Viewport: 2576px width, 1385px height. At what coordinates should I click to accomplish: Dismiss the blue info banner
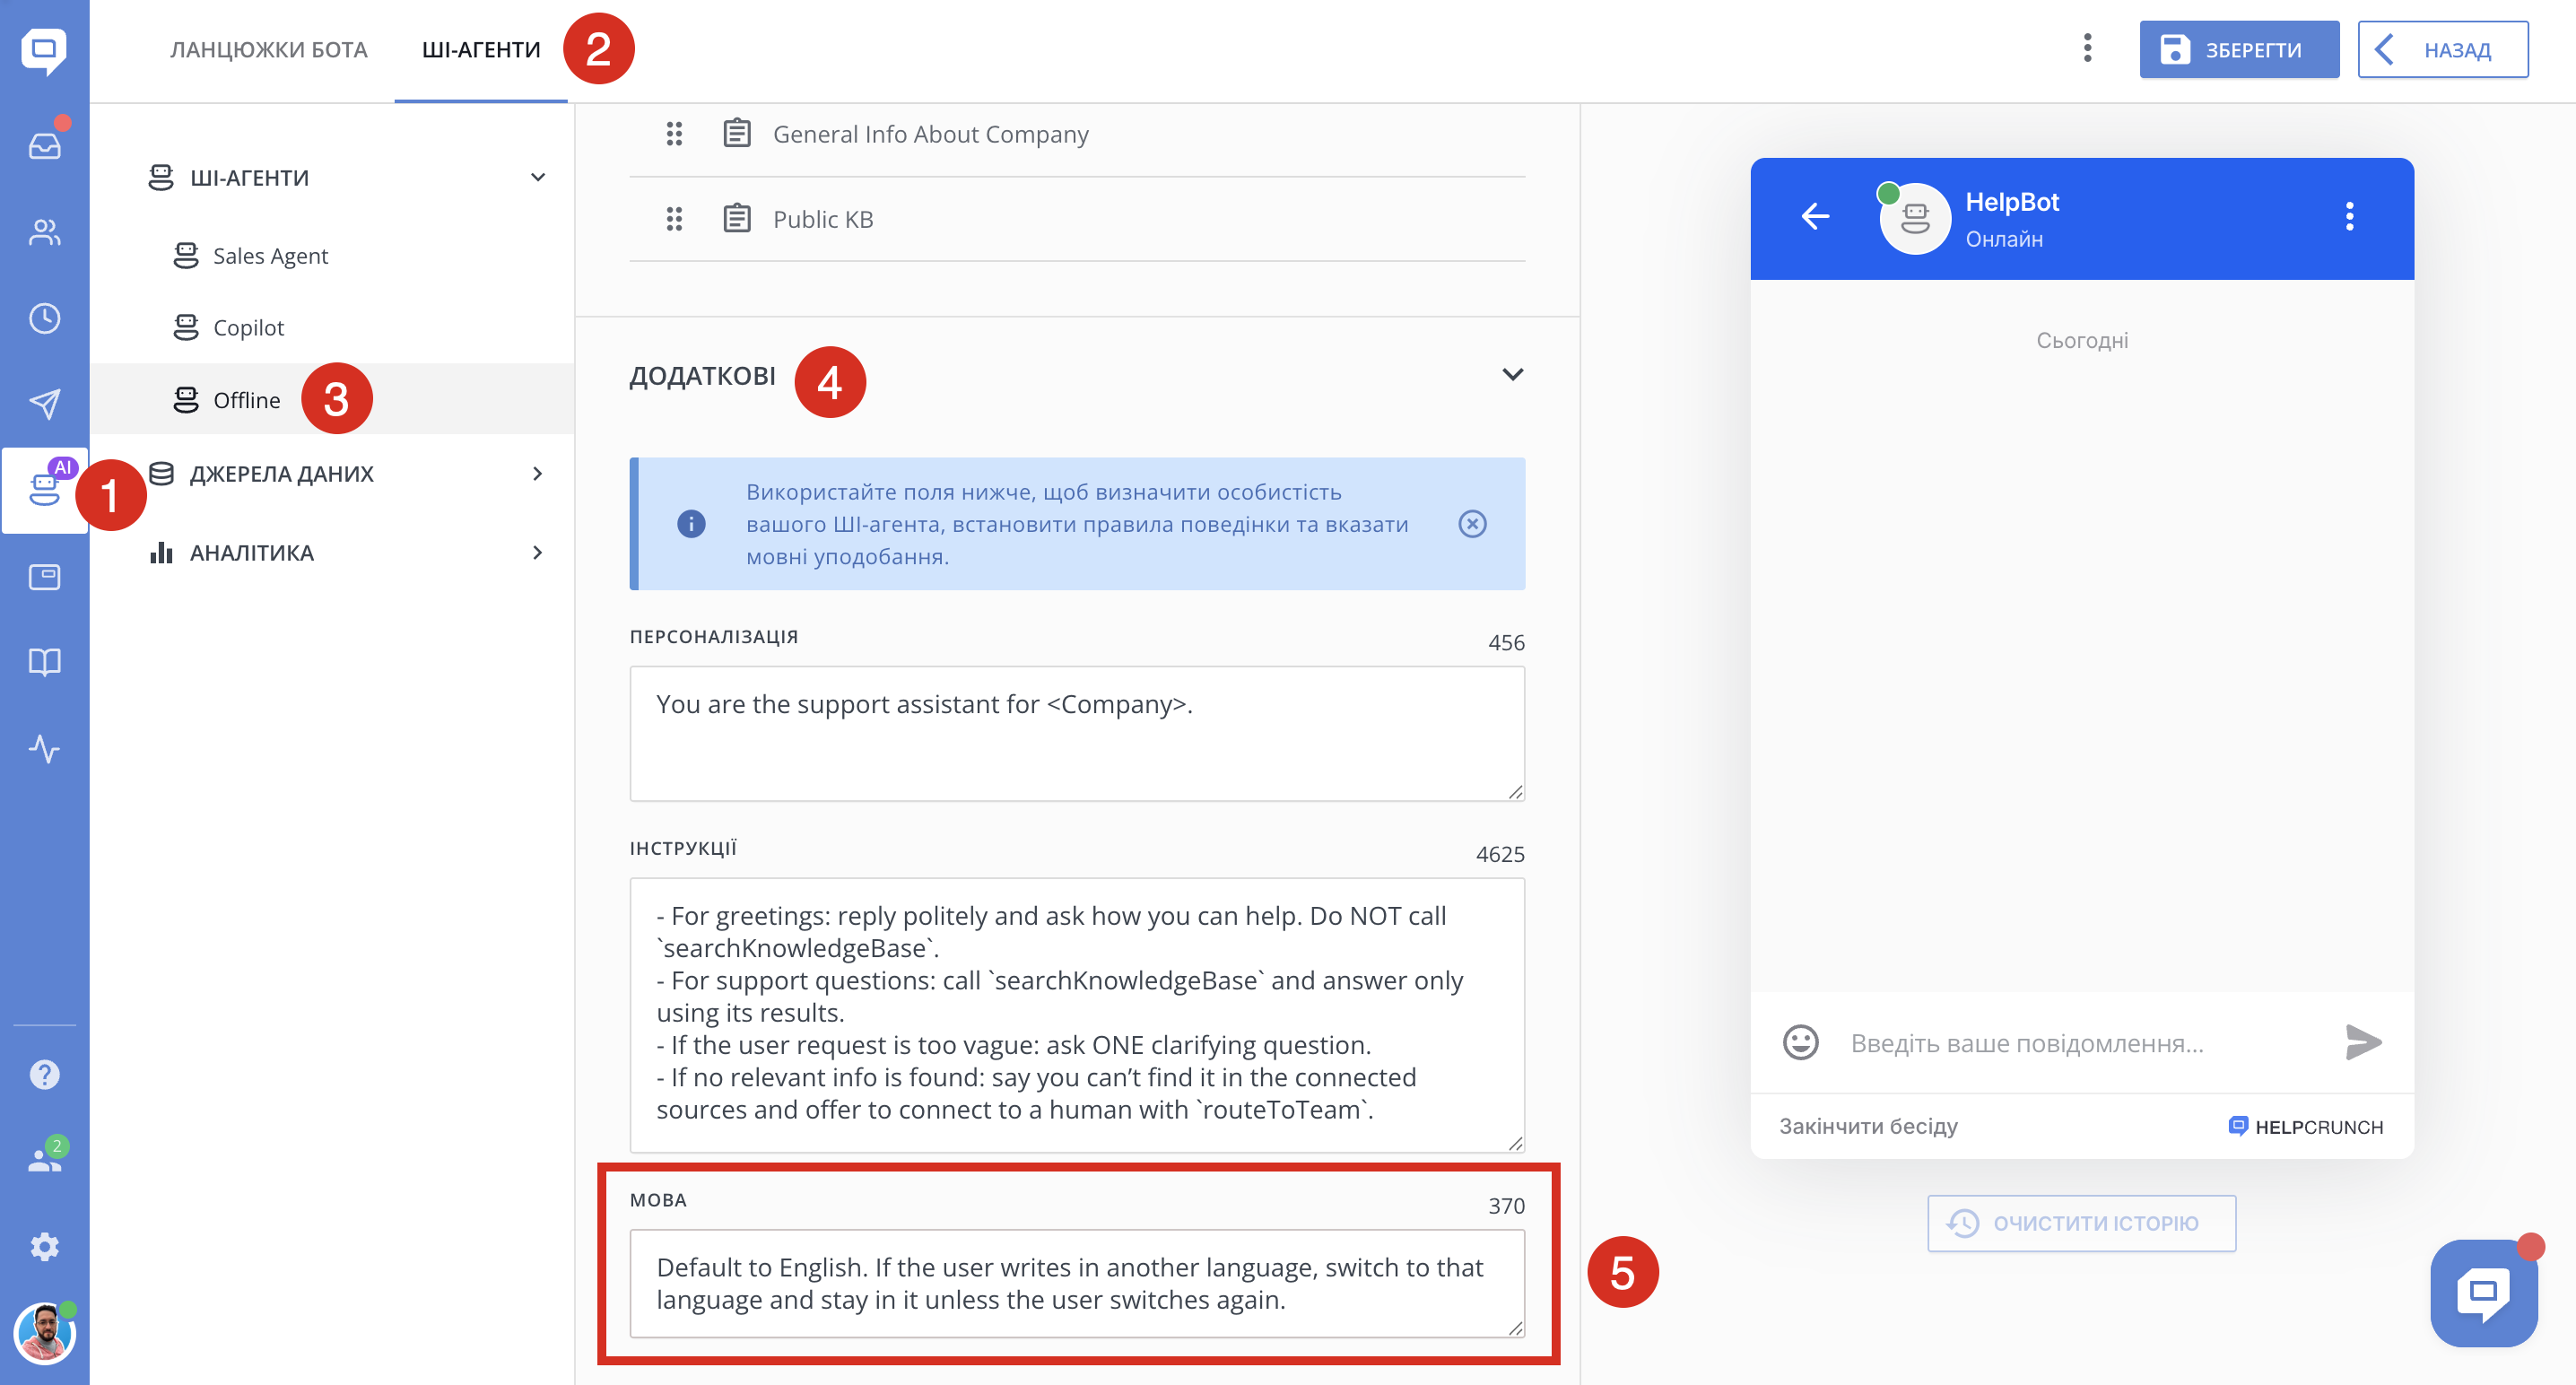tap(1472, 524)
